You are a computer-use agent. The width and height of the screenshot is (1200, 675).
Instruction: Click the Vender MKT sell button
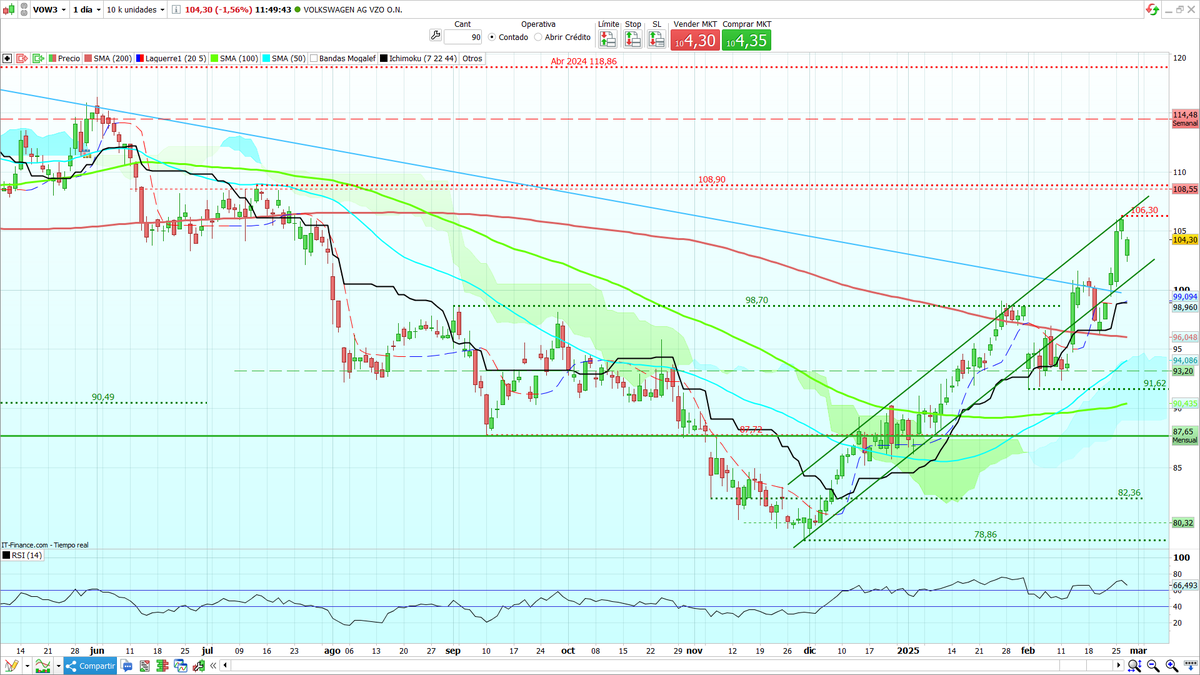(695, 39)
